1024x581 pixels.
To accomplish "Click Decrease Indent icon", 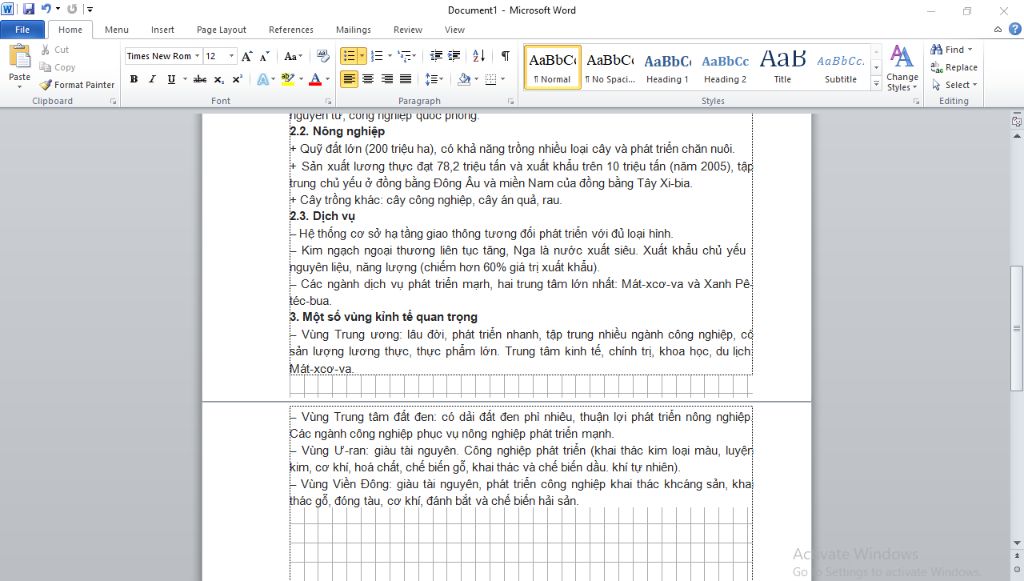I will coord(436,56).
